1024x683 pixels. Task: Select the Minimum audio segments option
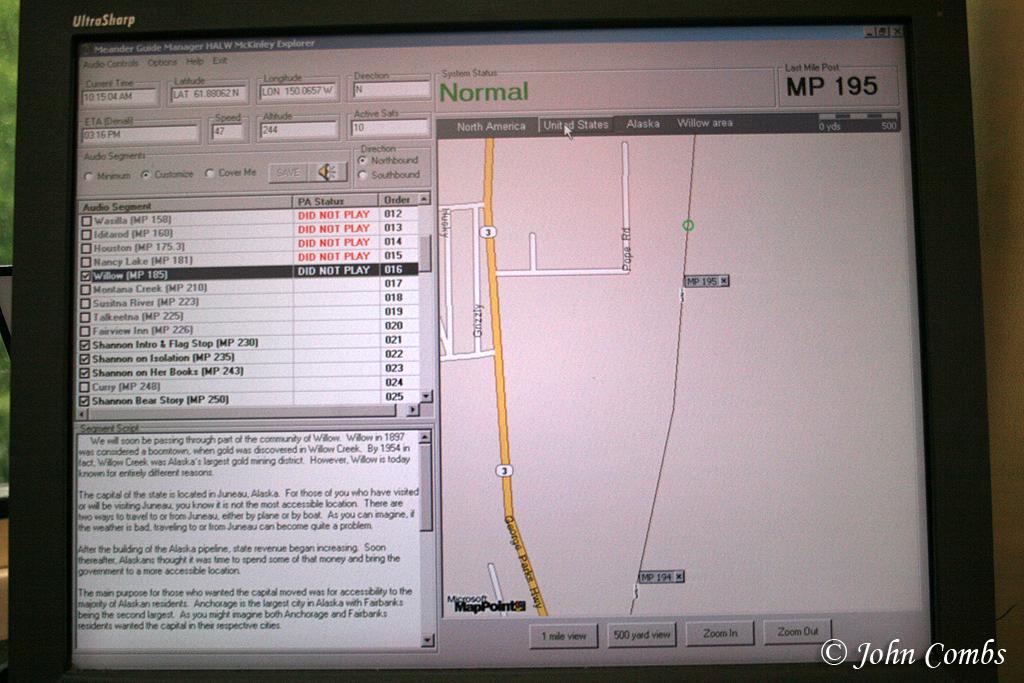click(x=88, y=176)
